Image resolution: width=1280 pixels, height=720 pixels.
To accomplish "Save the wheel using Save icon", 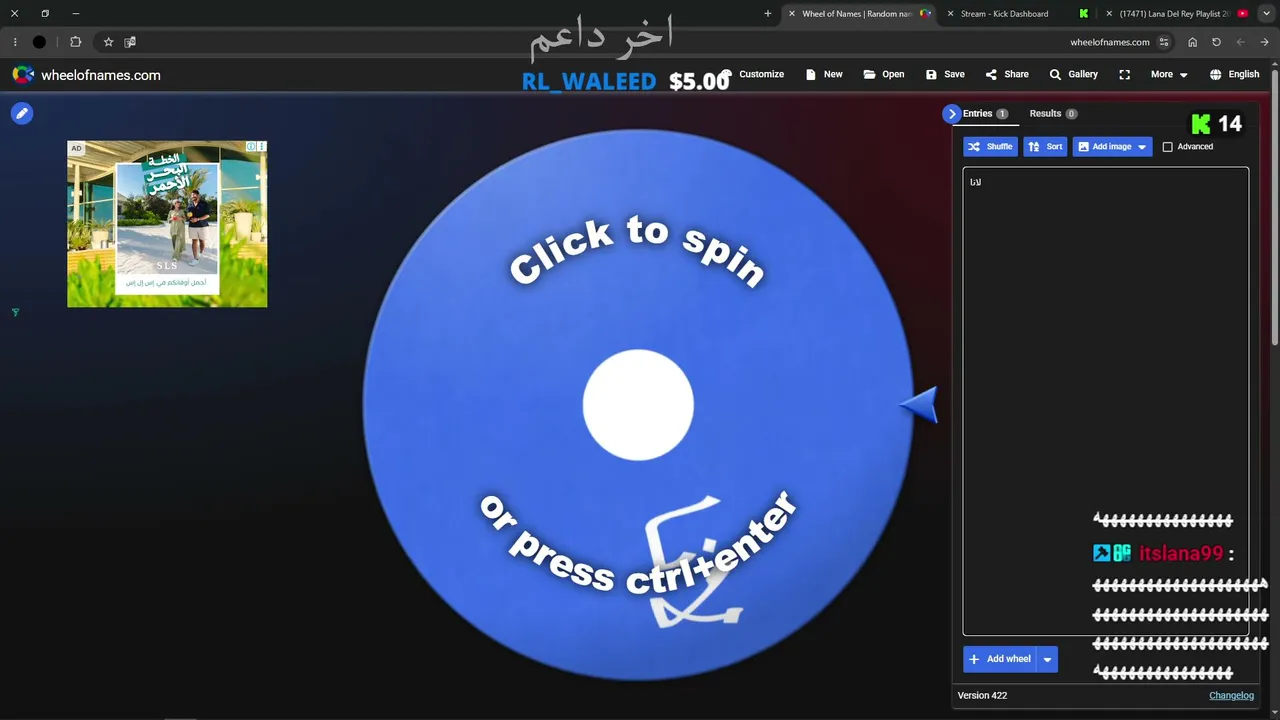I will click(945, 74).
